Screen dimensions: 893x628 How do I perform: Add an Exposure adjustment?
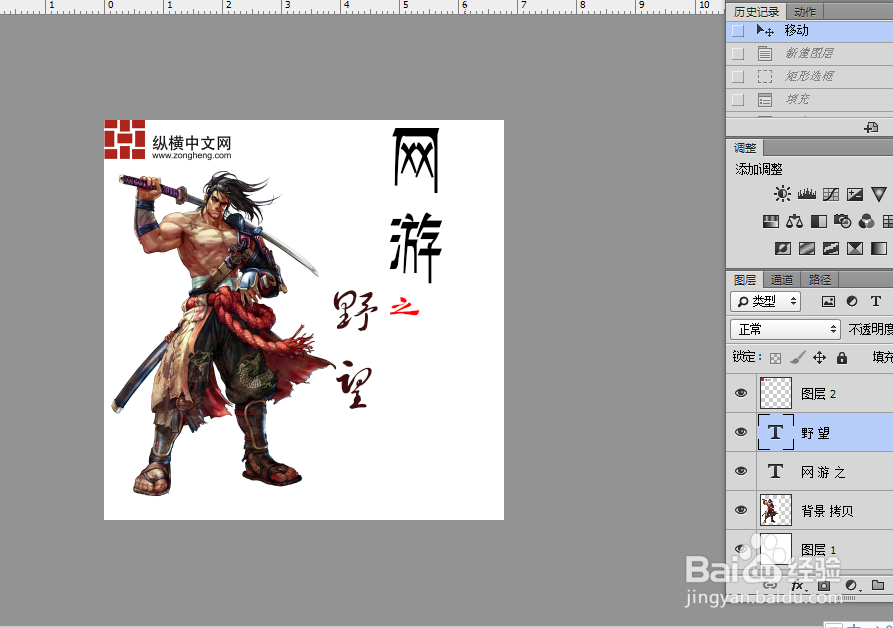pos(854,194)
